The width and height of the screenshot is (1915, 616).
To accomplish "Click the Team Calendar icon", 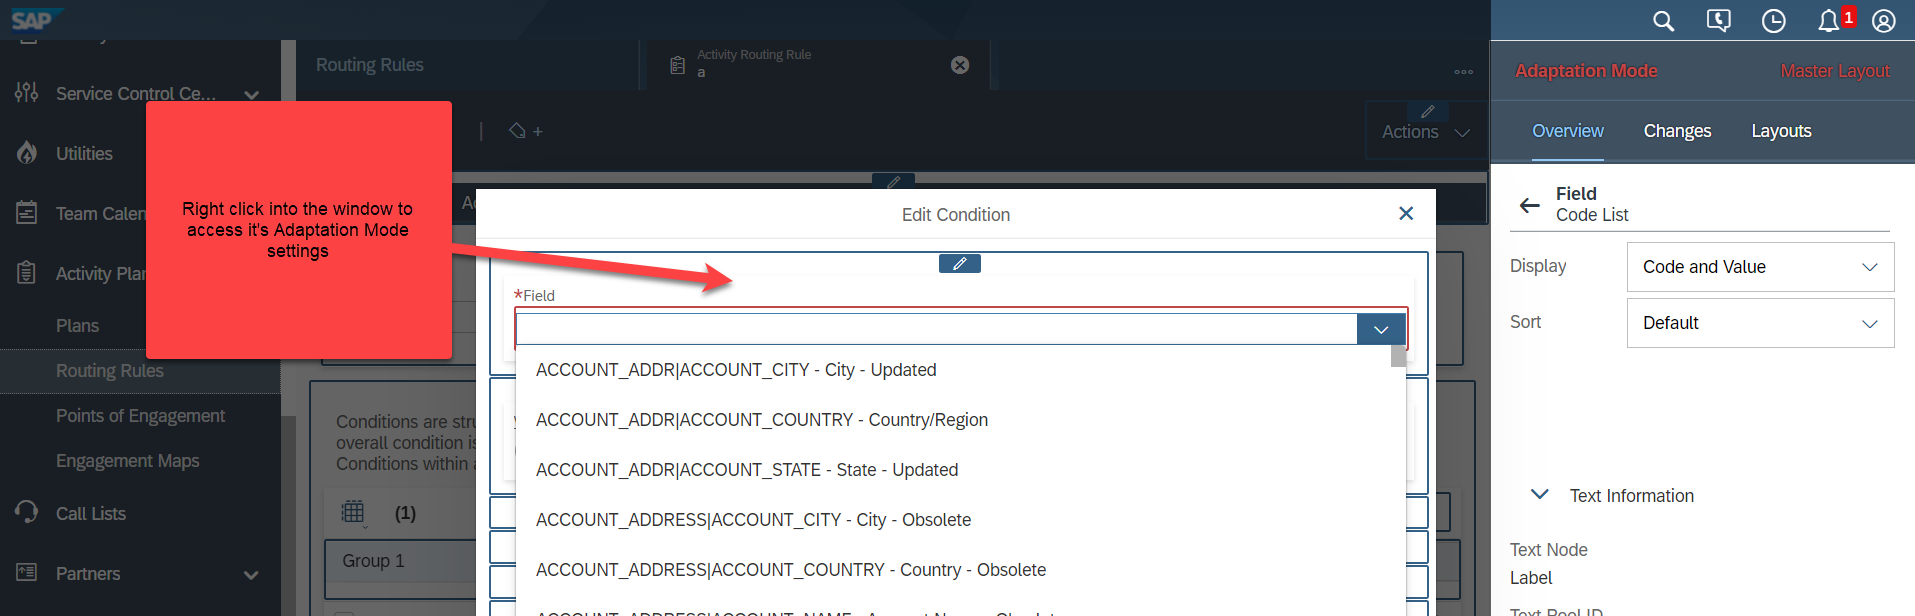I will 27,213.
